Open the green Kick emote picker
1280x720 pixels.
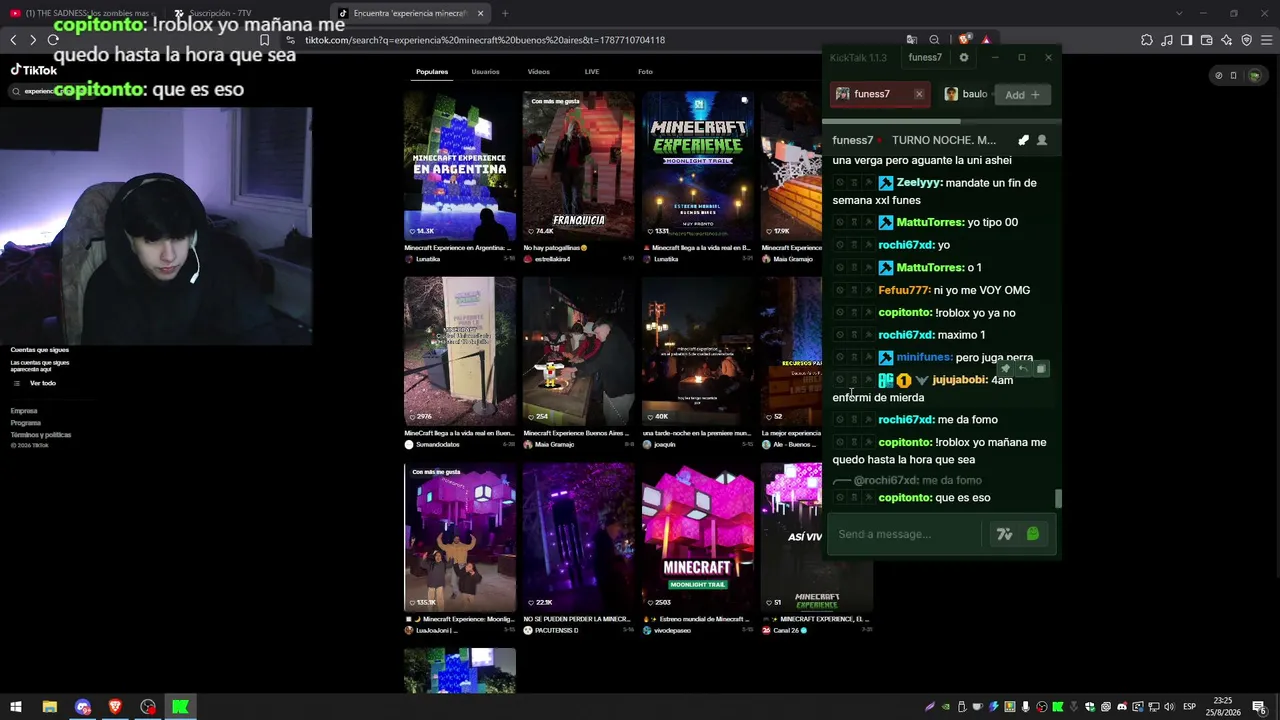coord(1033,534)
